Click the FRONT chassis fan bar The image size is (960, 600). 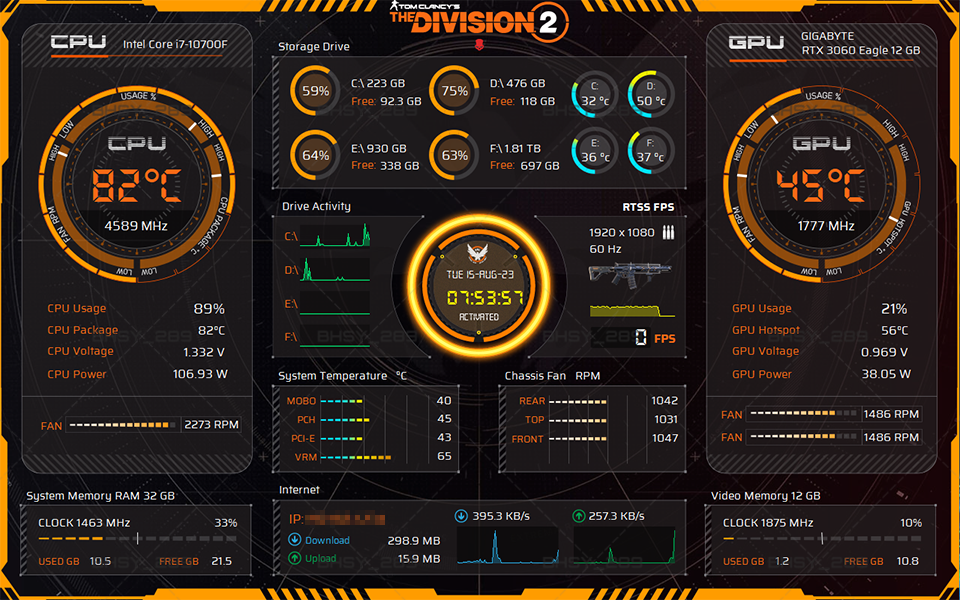pos(577,439)
